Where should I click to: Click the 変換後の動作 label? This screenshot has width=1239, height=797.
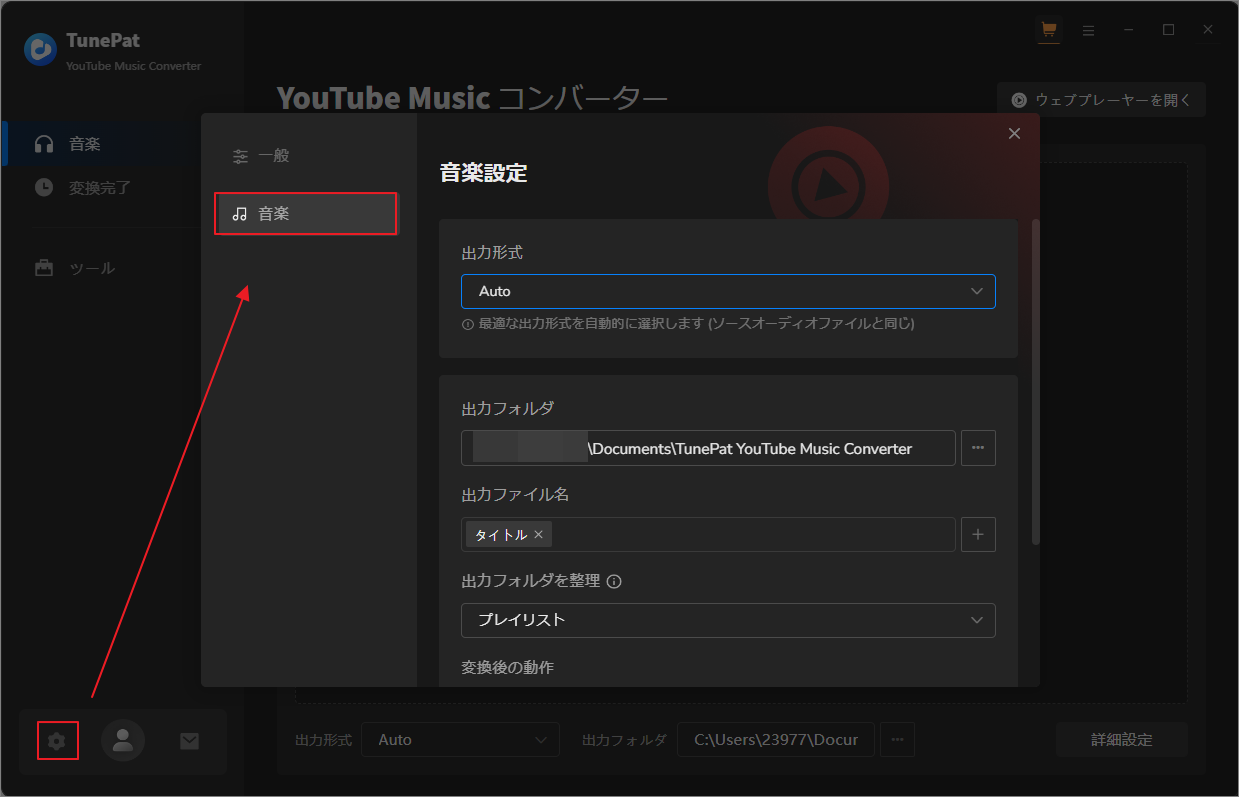507,667
